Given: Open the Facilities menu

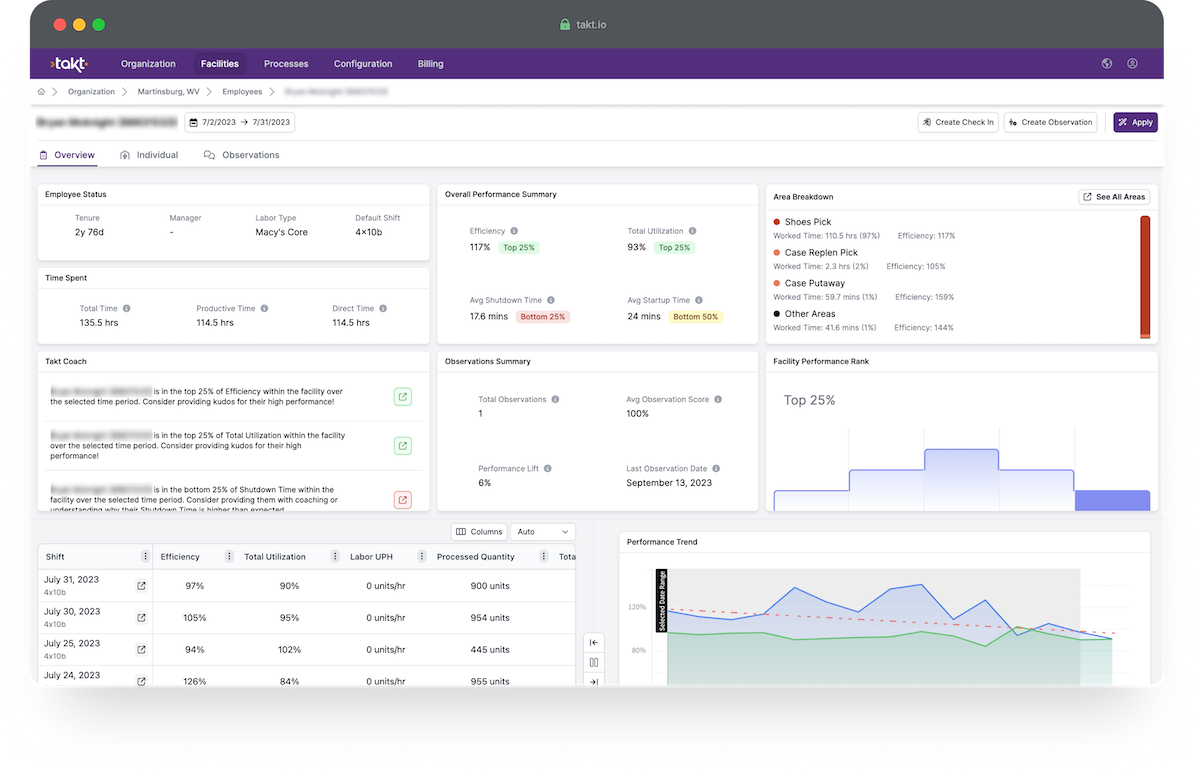Looking at the screenshot, I should point(220,64).
